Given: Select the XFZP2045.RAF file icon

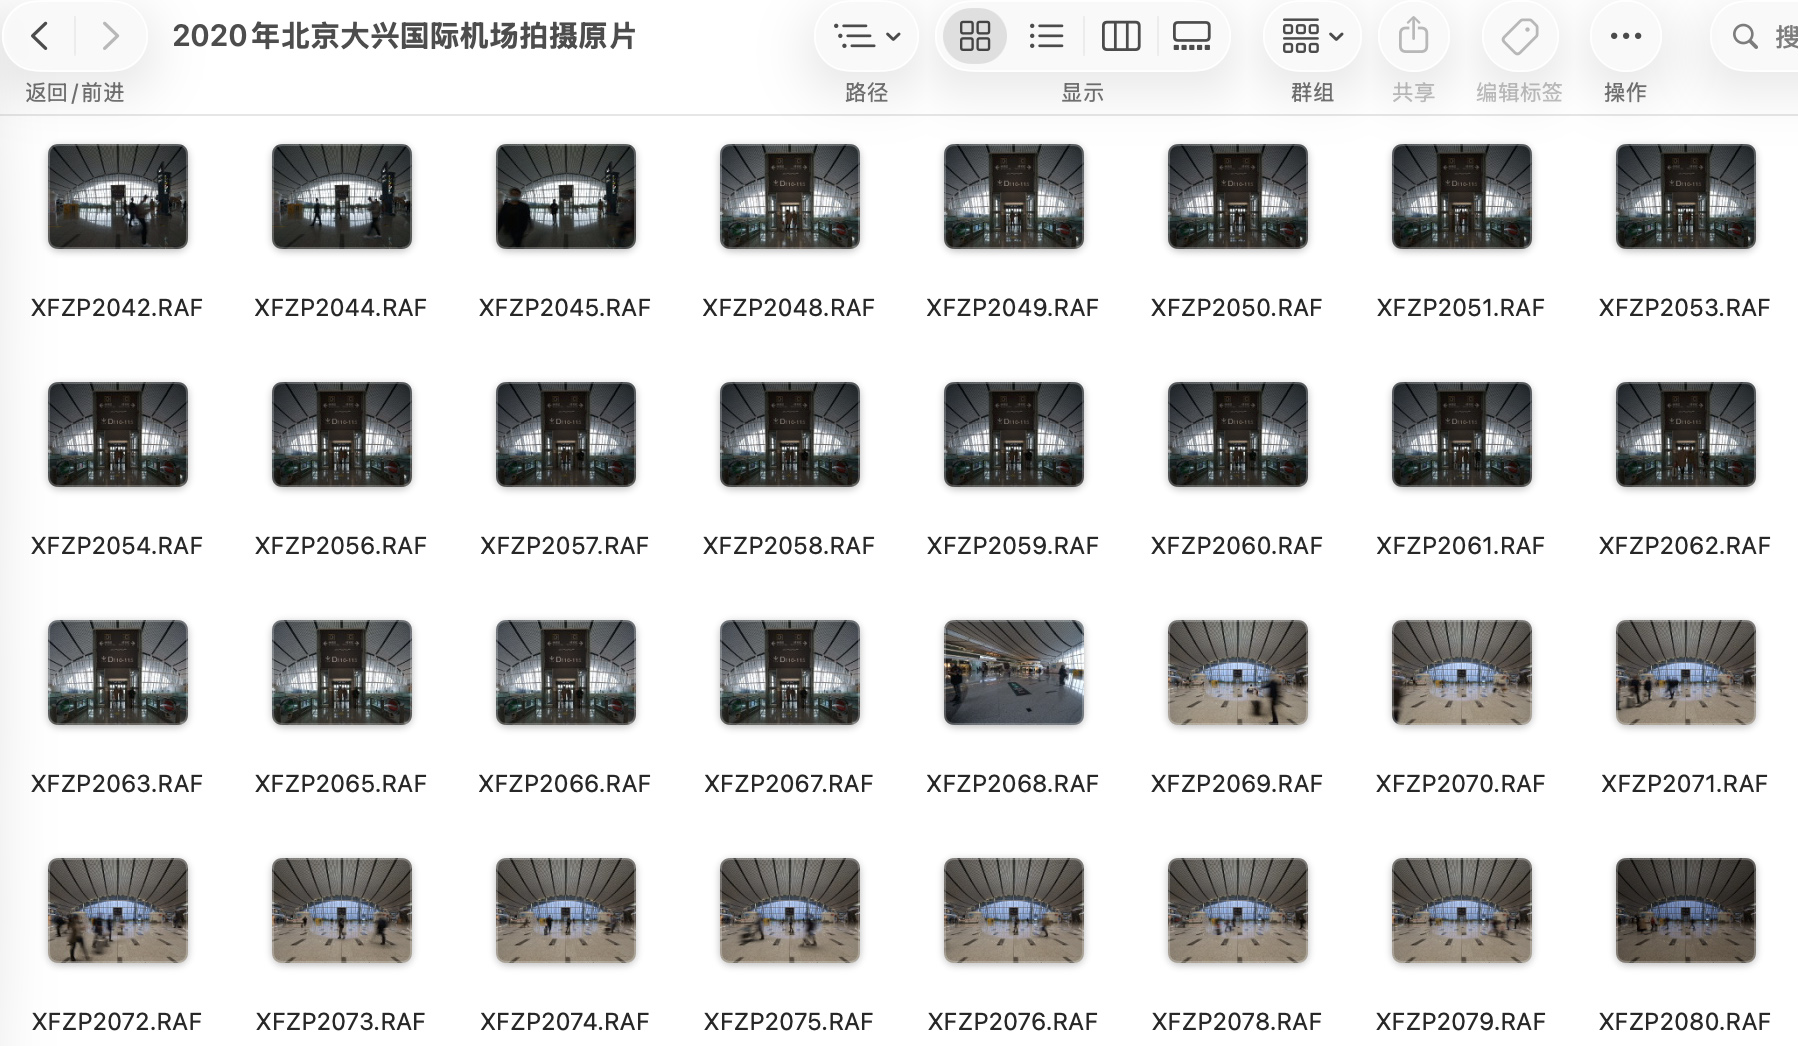Looking at the screenshot, I should 566,196.
